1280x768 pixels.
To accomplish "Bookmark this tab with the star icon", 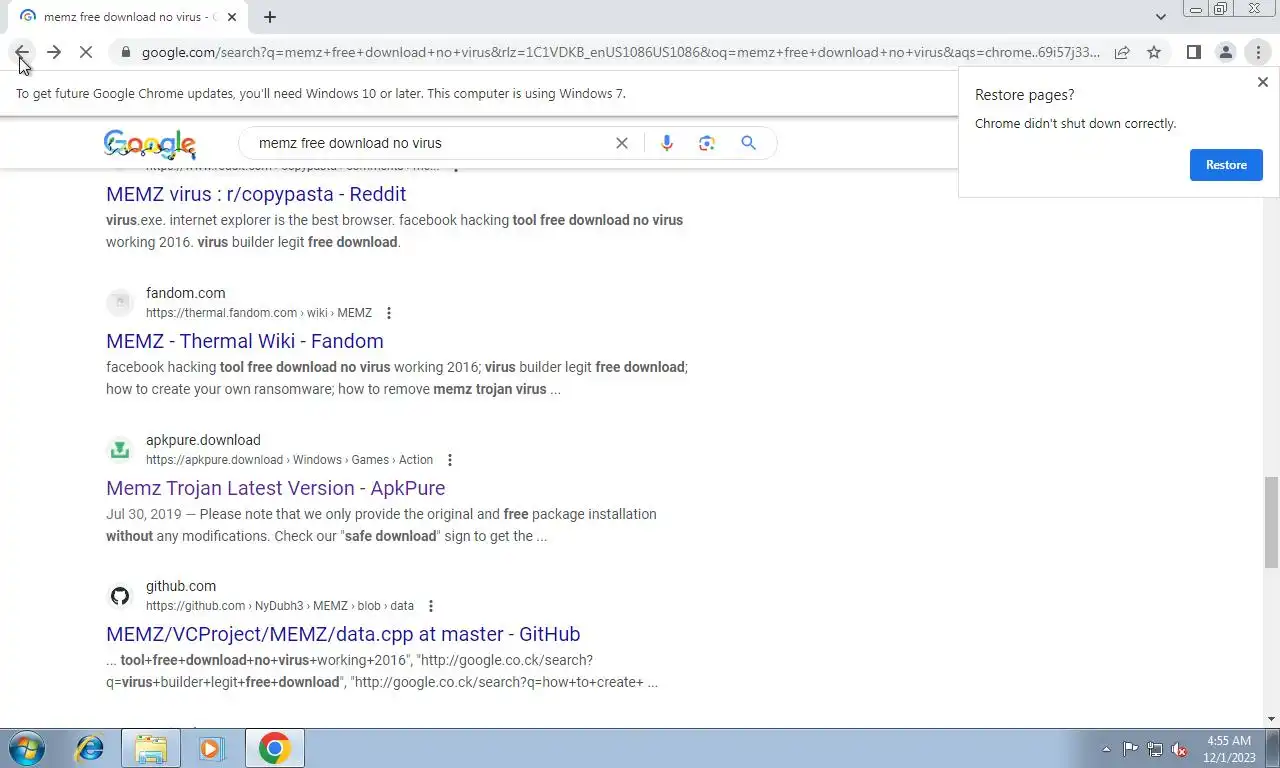I will click(x=1154, y=52).
